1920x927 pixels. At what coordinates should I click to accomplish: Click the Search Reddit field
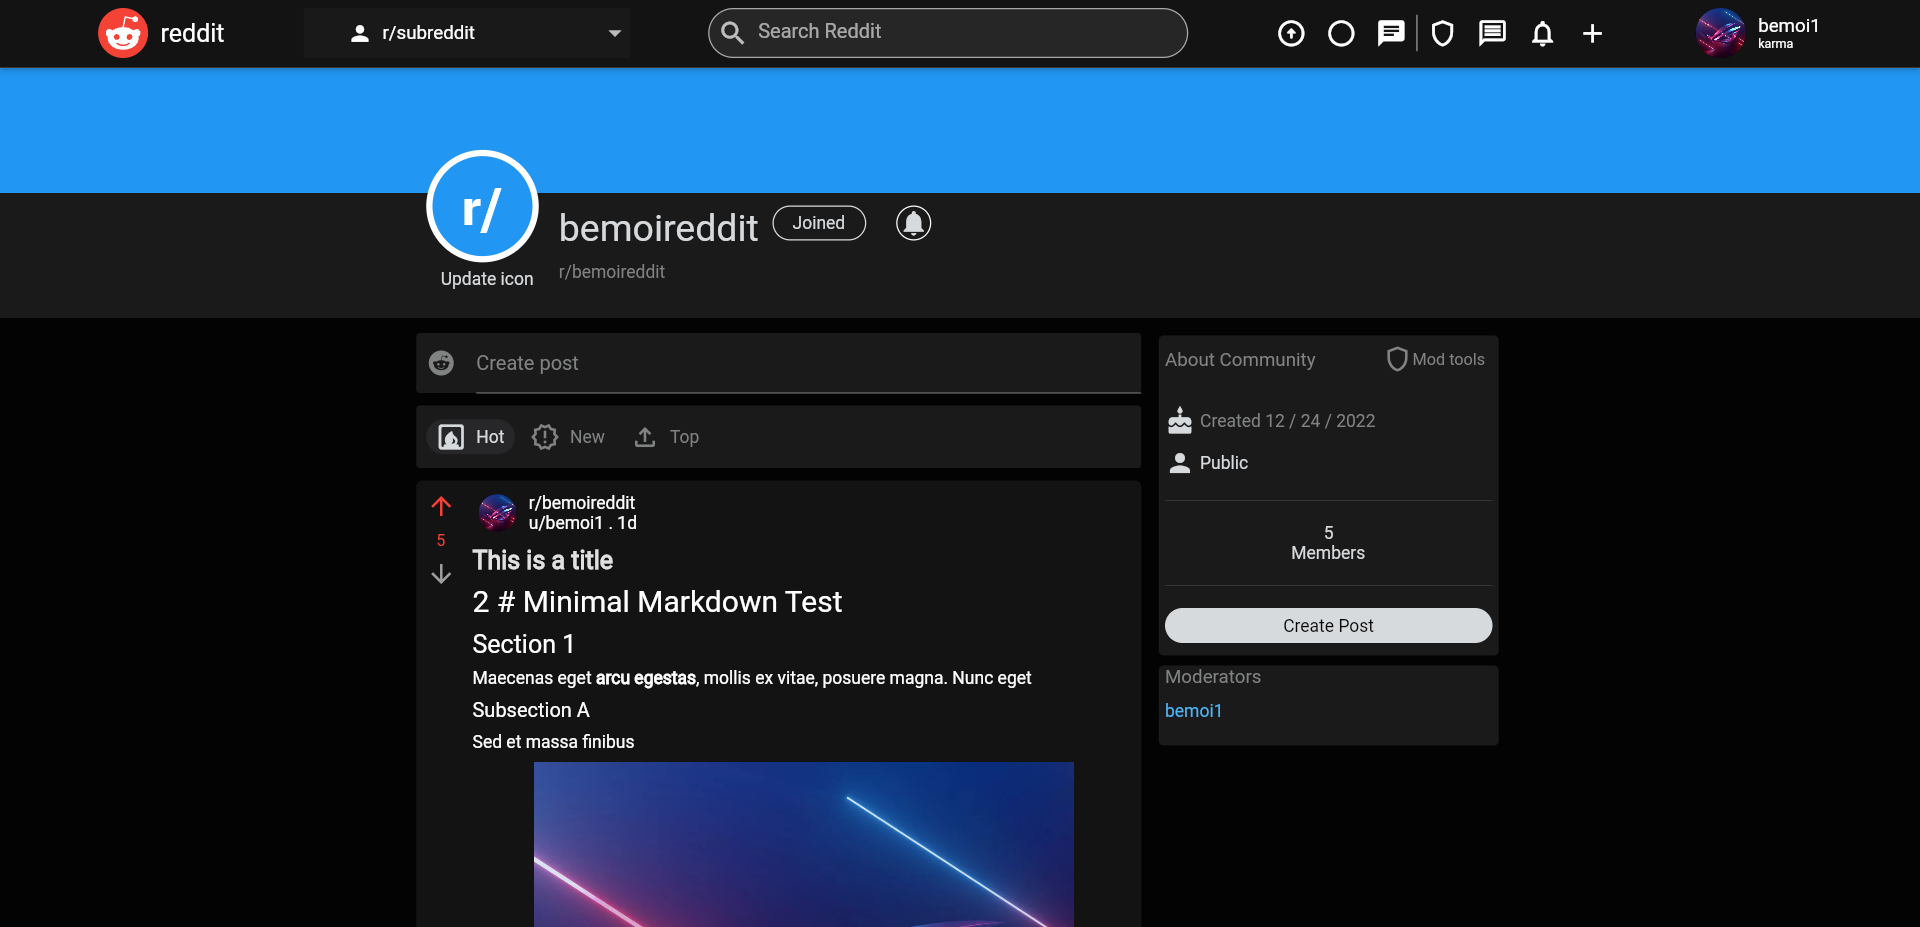click(x=947, y=33)
